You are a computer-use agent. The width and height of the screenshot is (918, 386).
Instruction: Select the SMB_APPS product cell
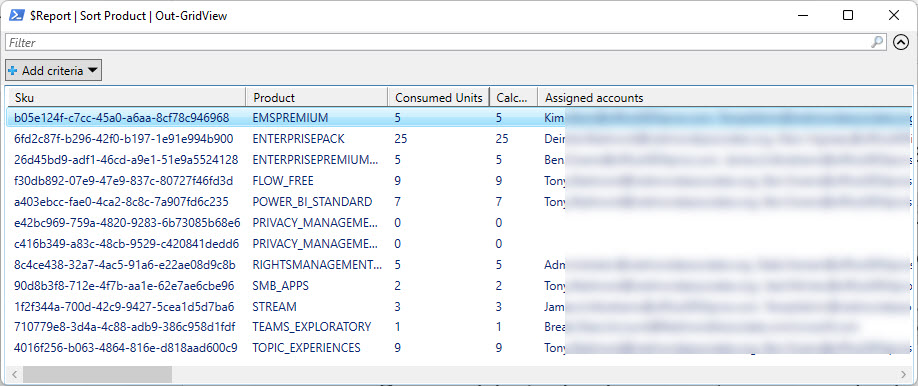[280, 286]
